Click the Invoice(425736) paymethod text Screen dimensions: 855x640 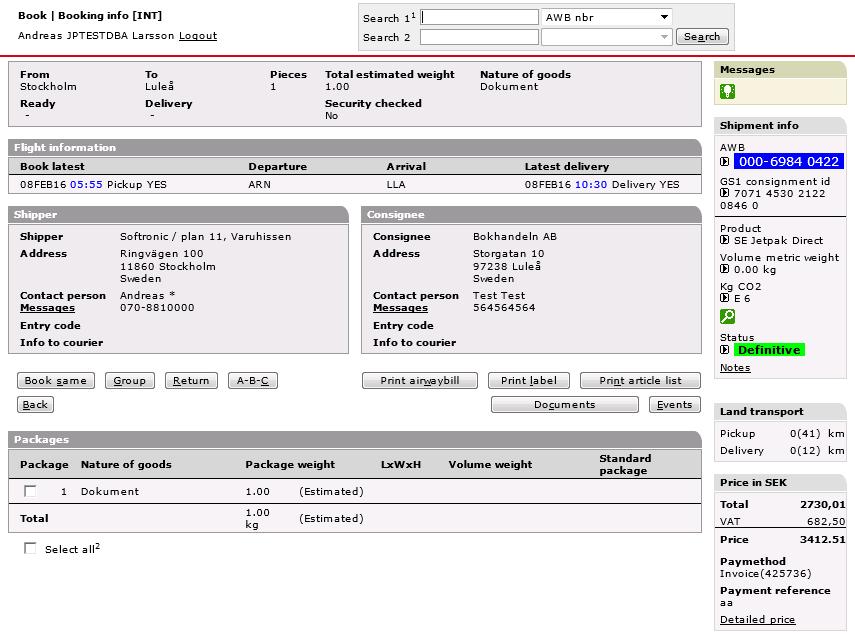(x=766, y=573)
